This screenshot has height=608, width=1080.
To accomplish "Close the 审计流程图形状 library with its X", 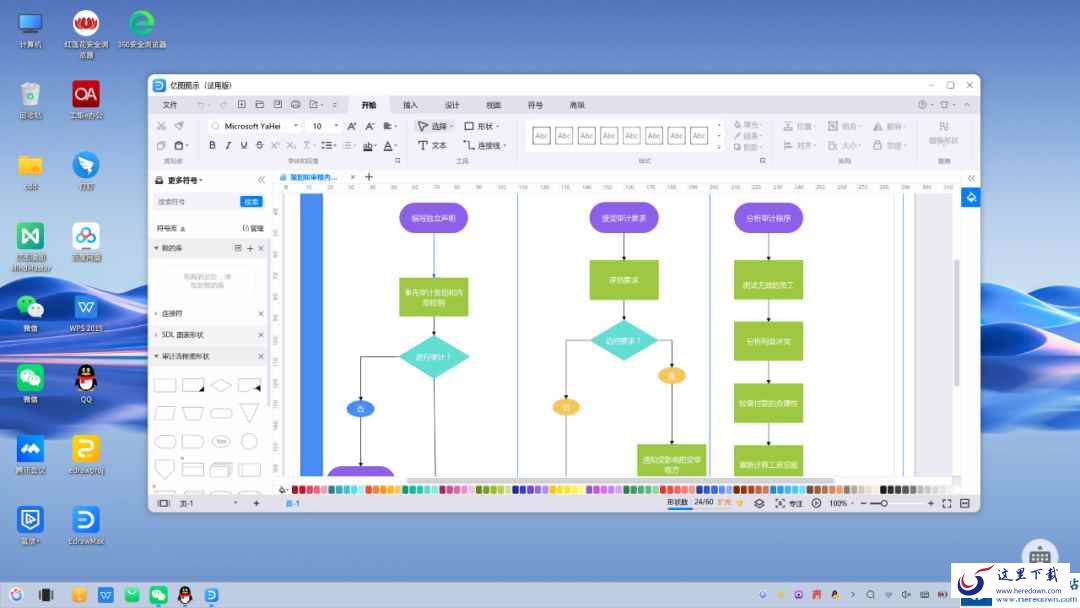I will click(261, 356).
